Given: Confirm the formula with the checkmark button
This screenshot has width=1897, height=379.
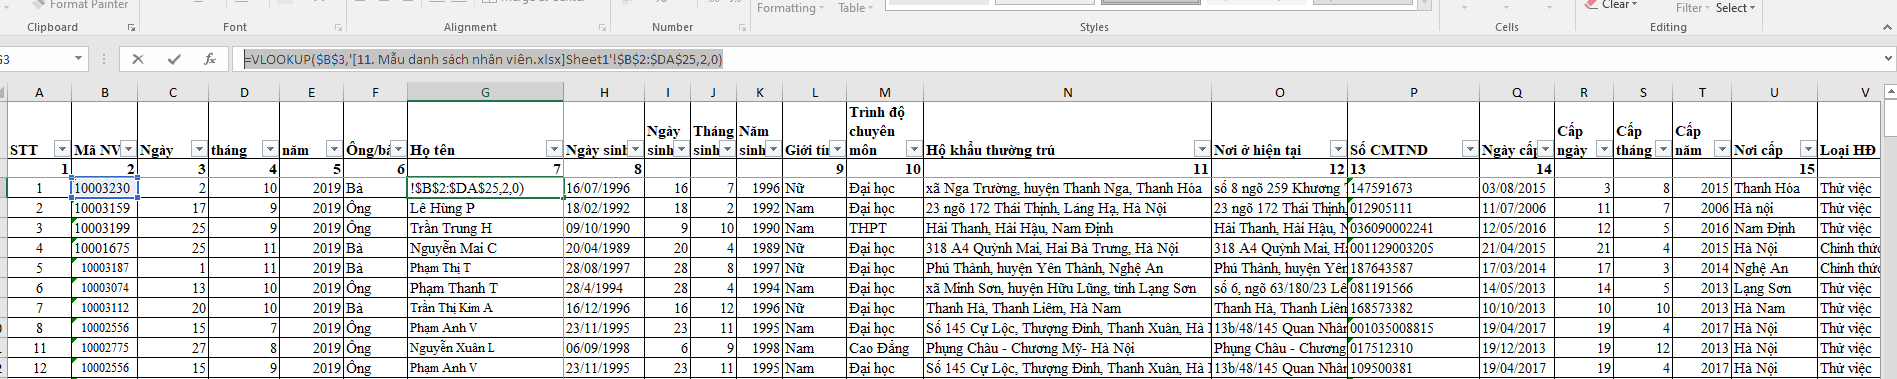Looking at the screenshot, I should pyautogui.click(x=174, y=59).
